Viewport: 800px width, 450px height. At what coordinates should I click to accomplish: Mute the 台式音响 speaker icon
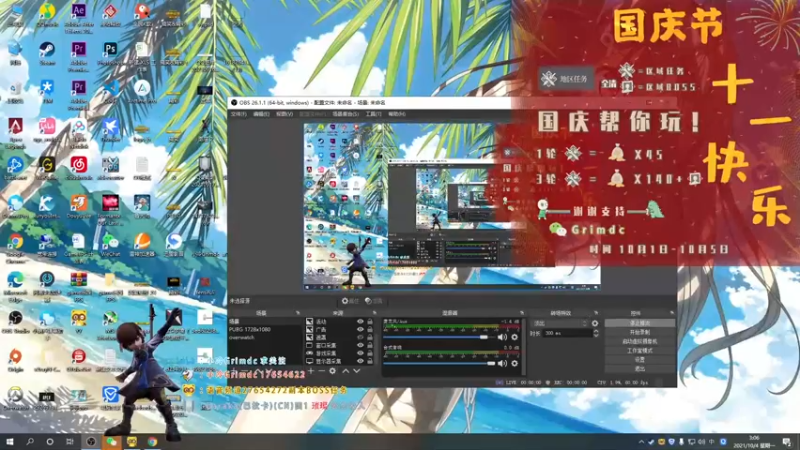pos(502,363)
